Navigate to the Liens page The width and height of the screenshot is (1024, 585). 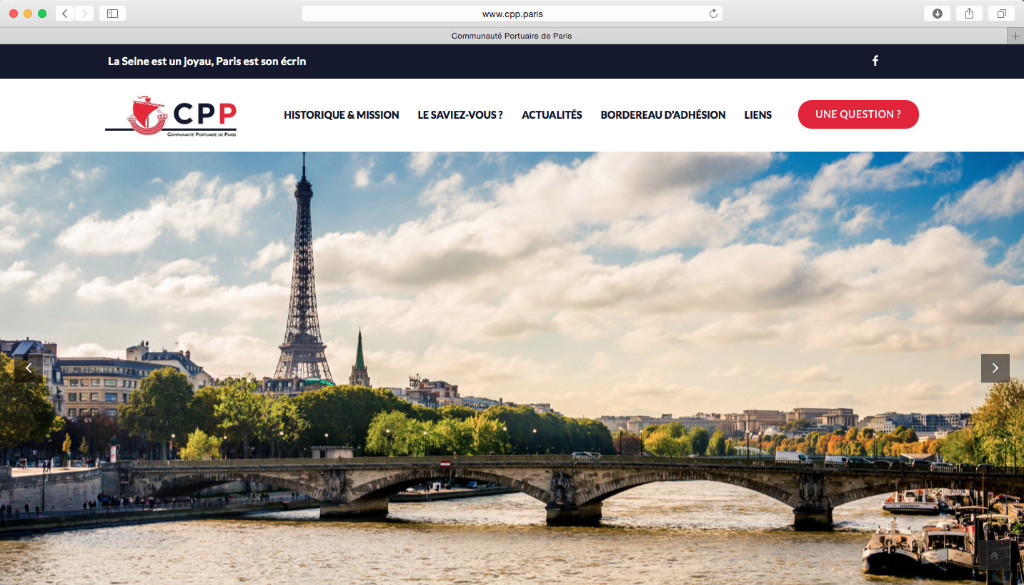[758, 115]
